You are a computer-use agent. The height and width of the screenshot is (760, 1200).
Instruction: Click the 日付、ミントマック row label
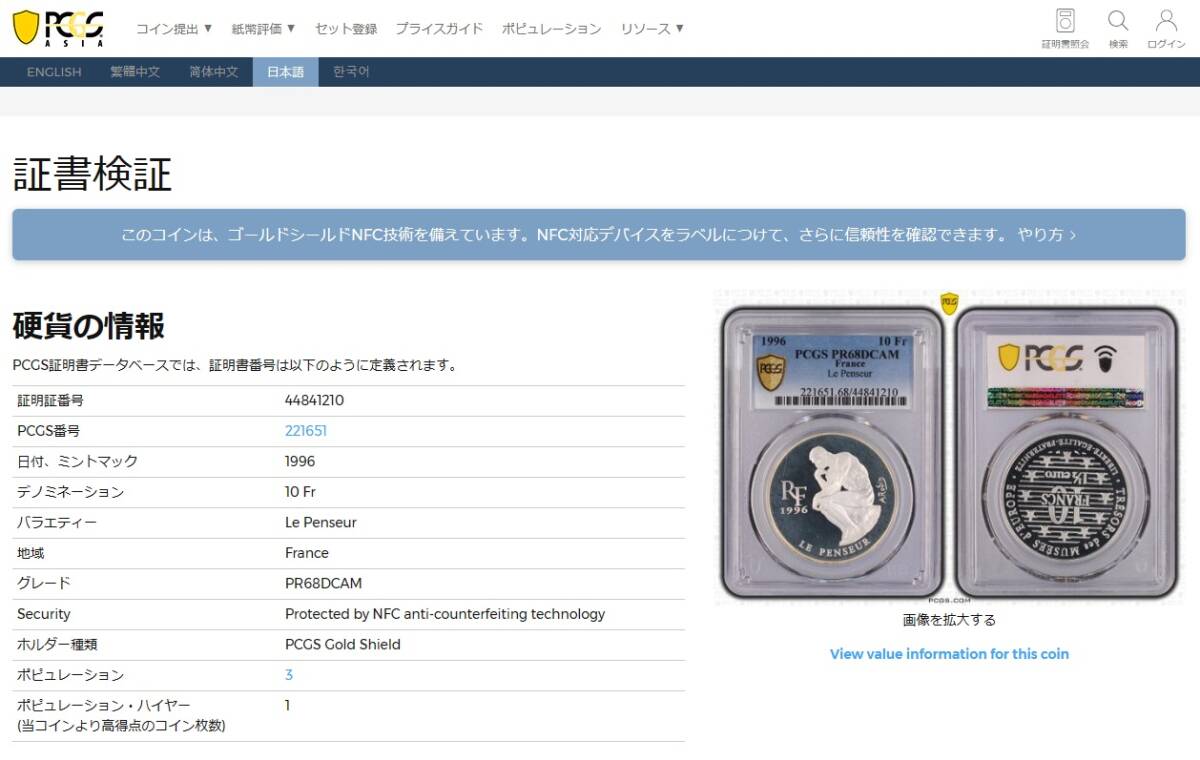point(77,461)
